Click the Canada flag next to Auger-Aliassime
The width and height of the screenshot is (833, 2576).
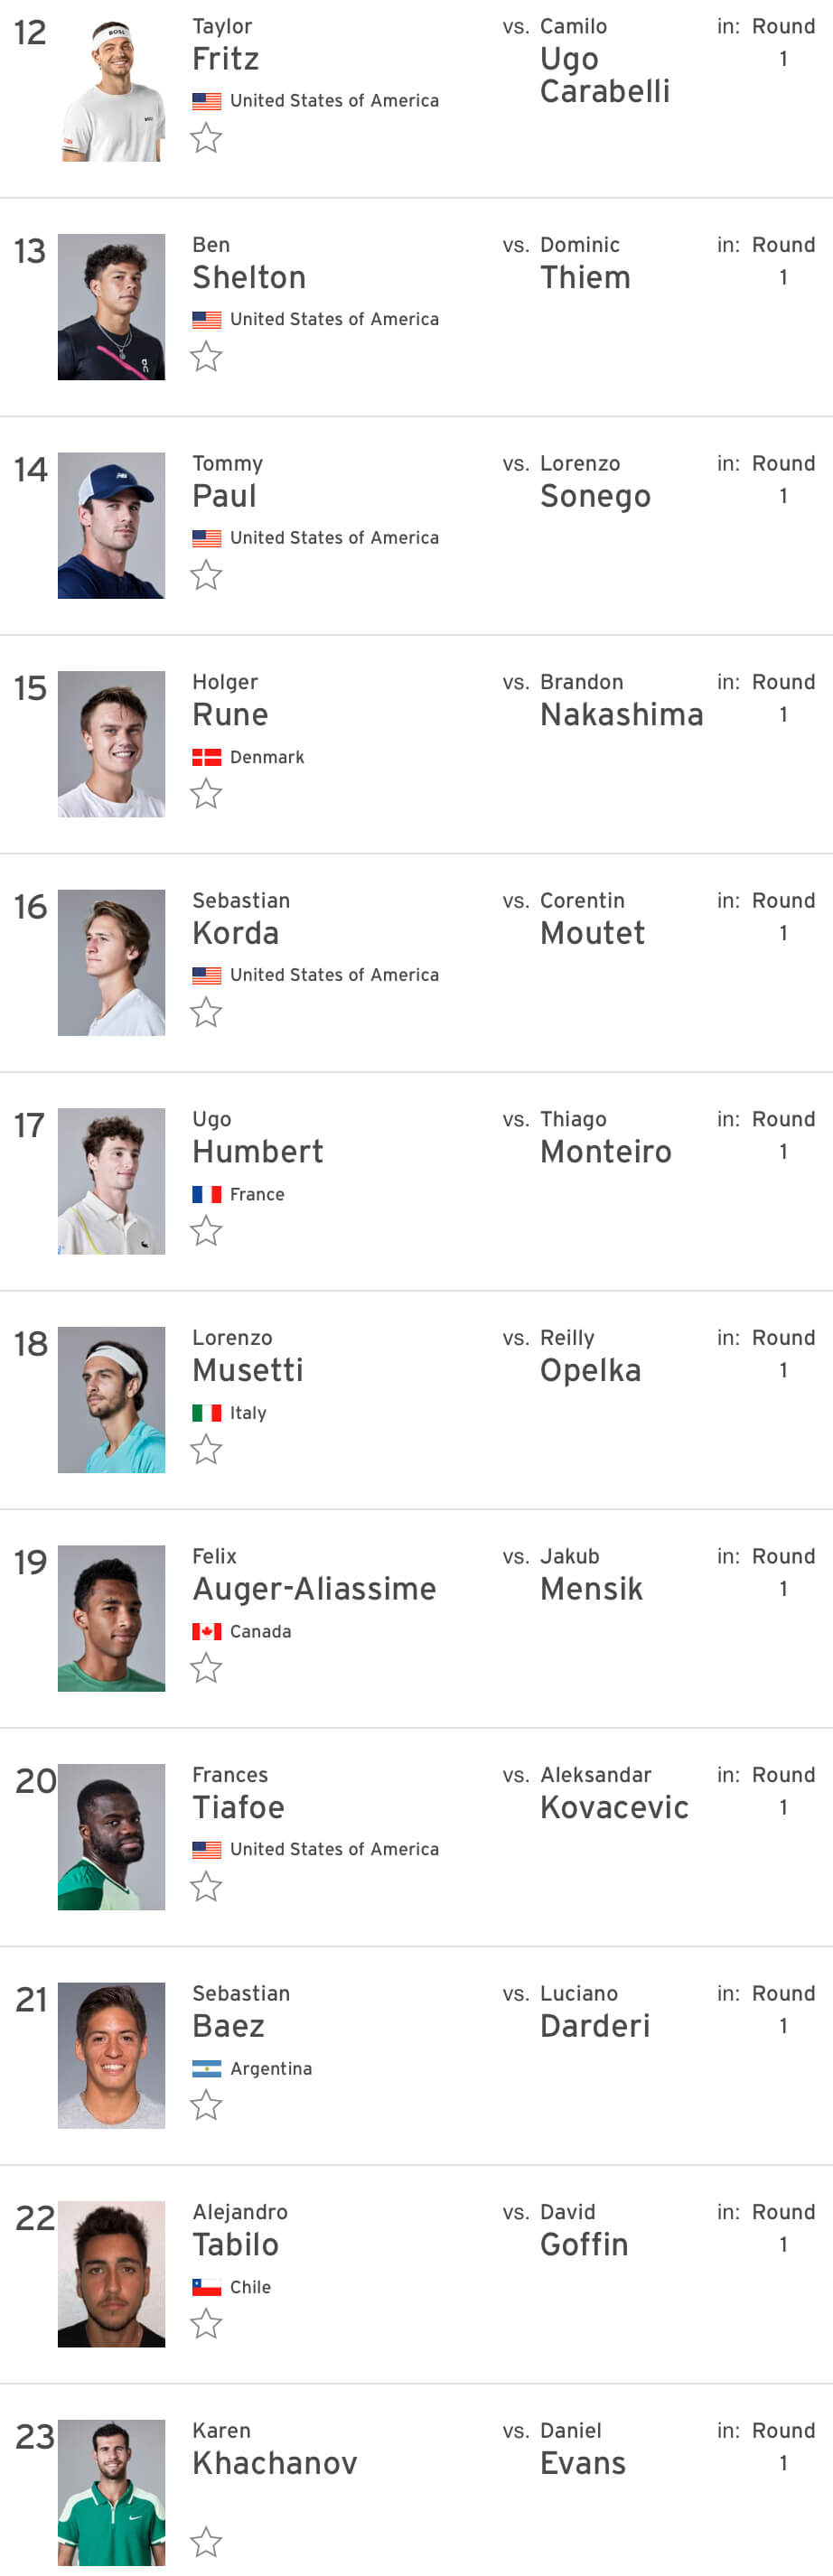207,1631
